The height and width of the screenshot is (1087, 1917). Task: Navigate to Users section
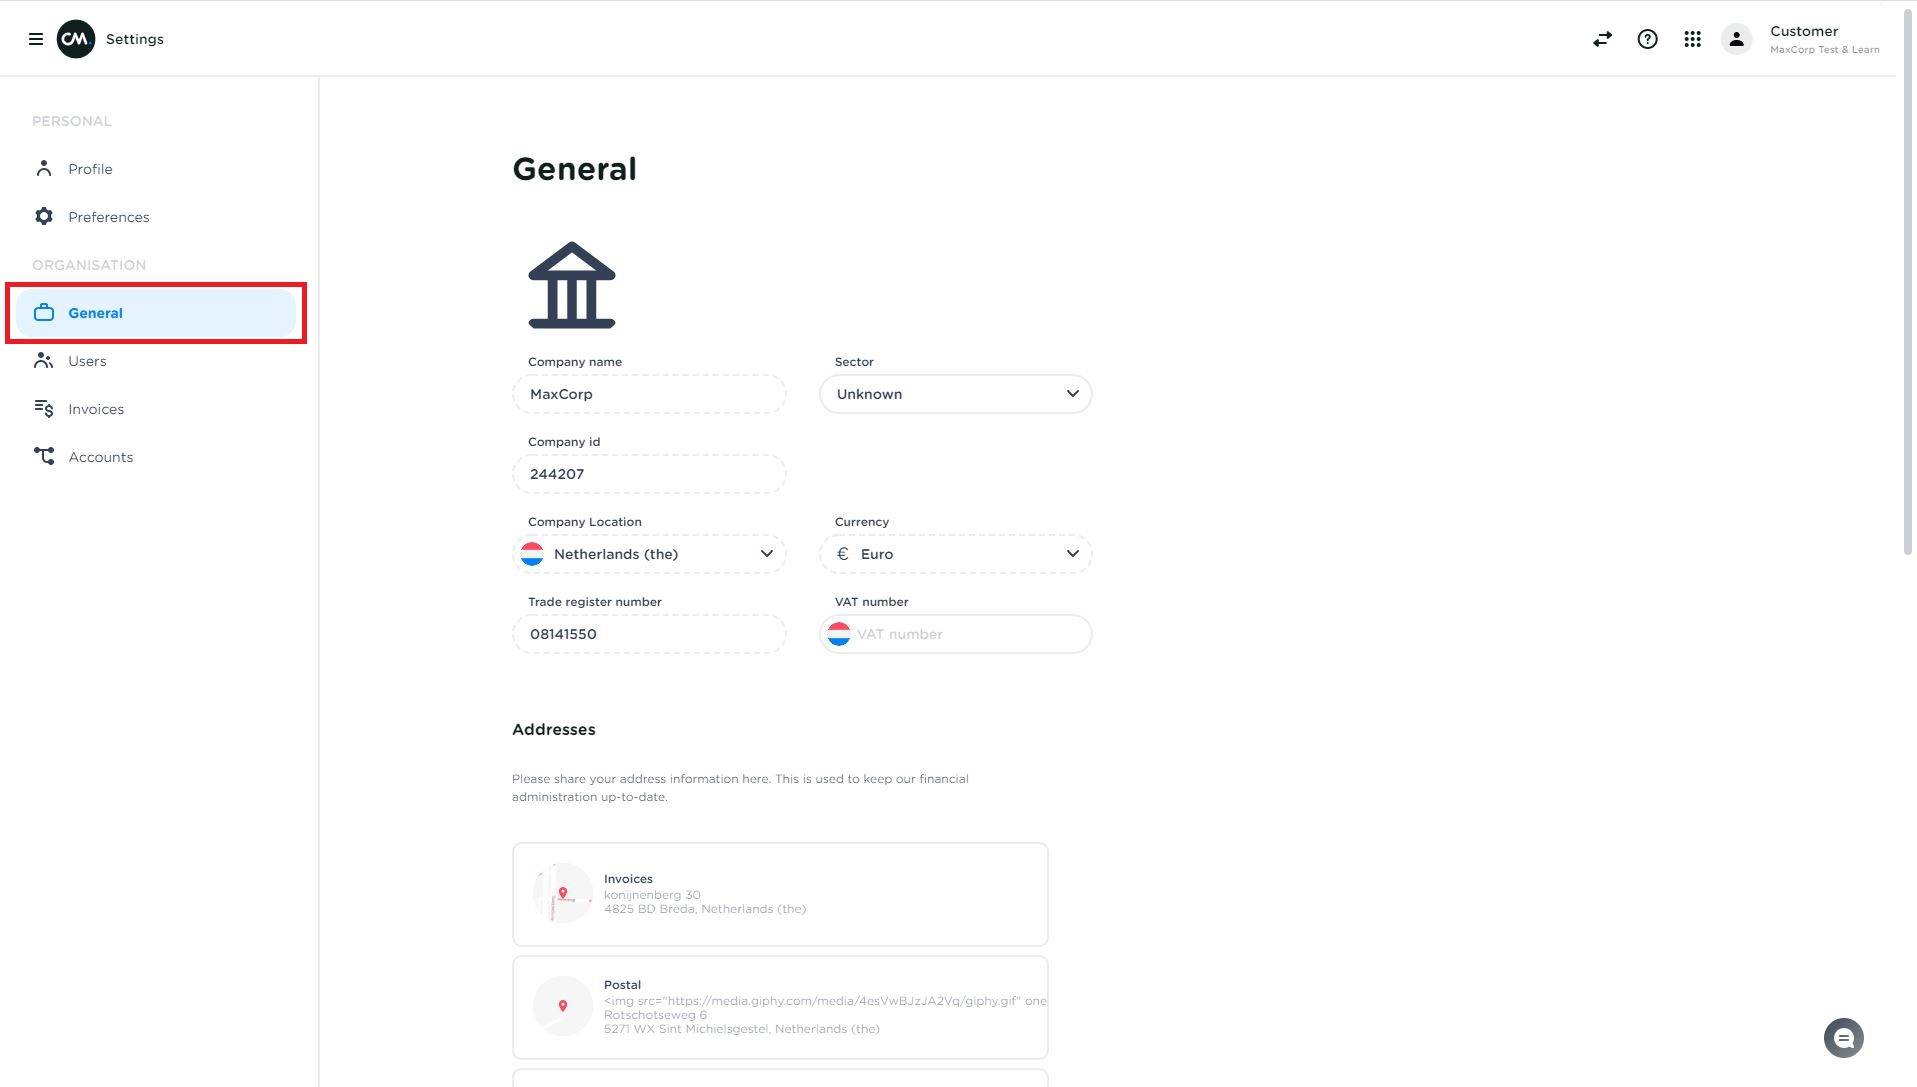tap(87, 361)
